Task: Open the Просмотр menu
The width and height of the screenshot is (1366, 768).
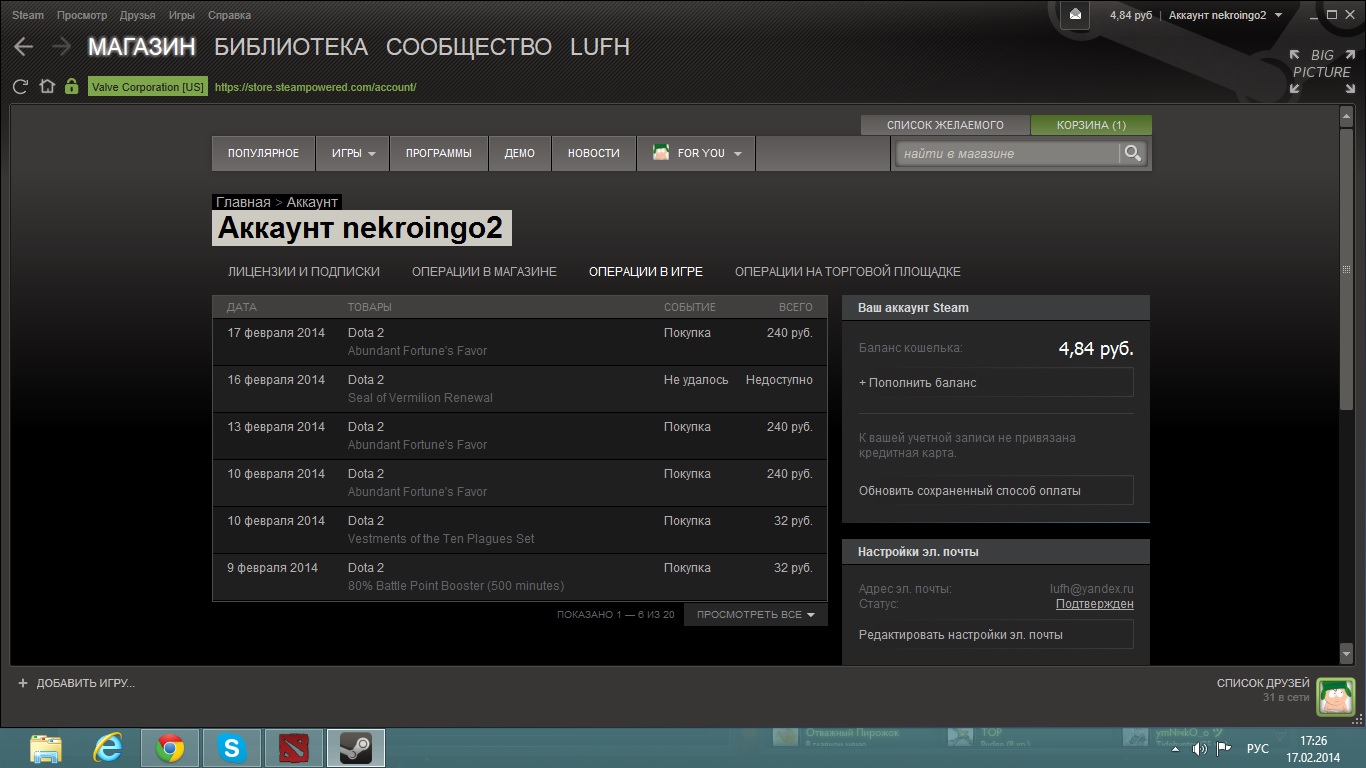Action: (x=82, y=15)
